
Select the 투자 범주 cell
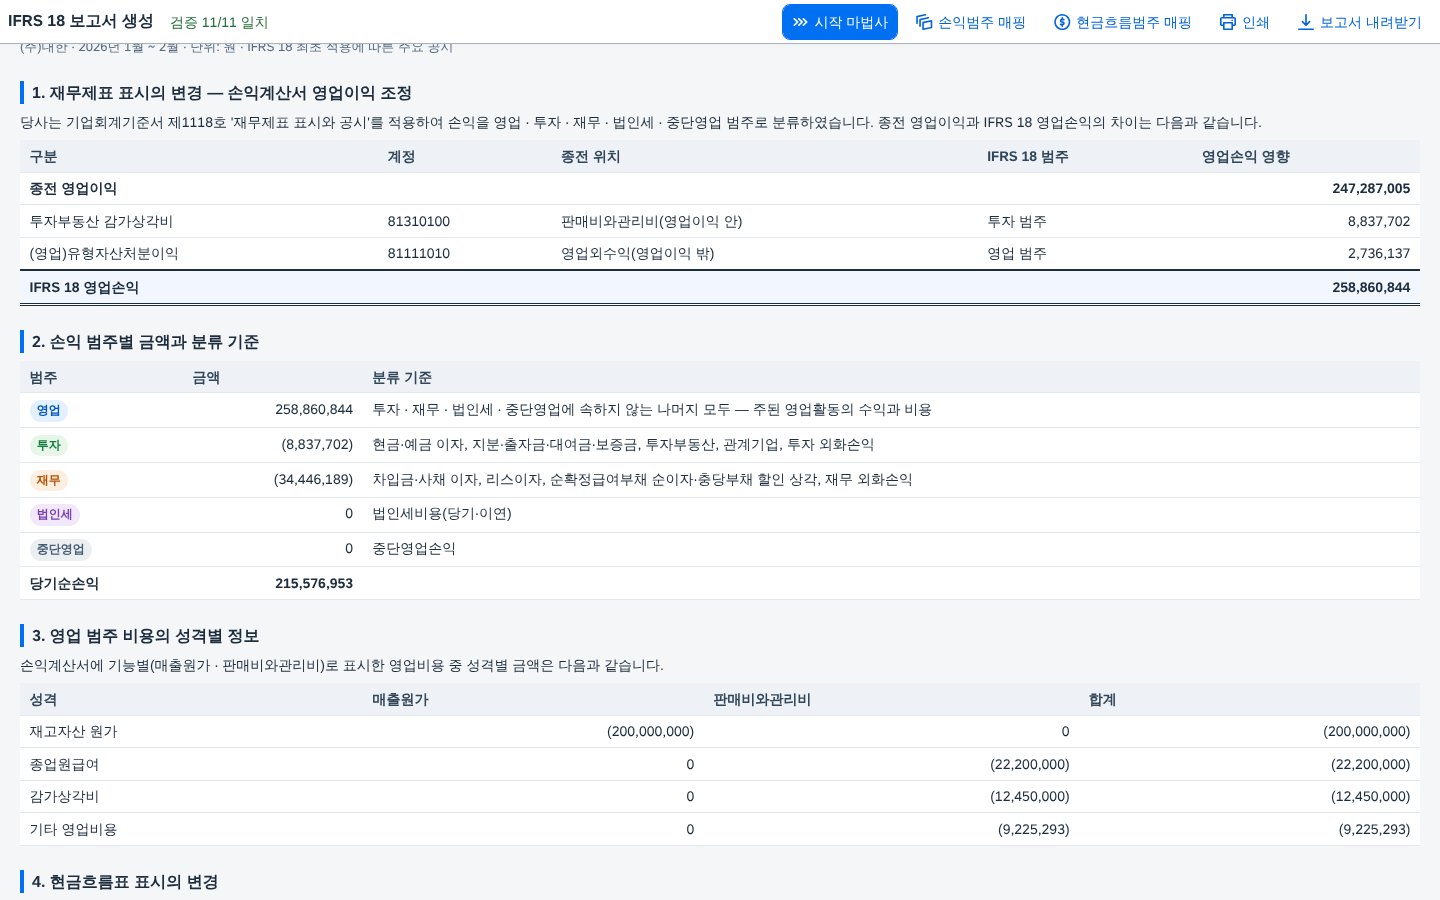point(1017,221)
